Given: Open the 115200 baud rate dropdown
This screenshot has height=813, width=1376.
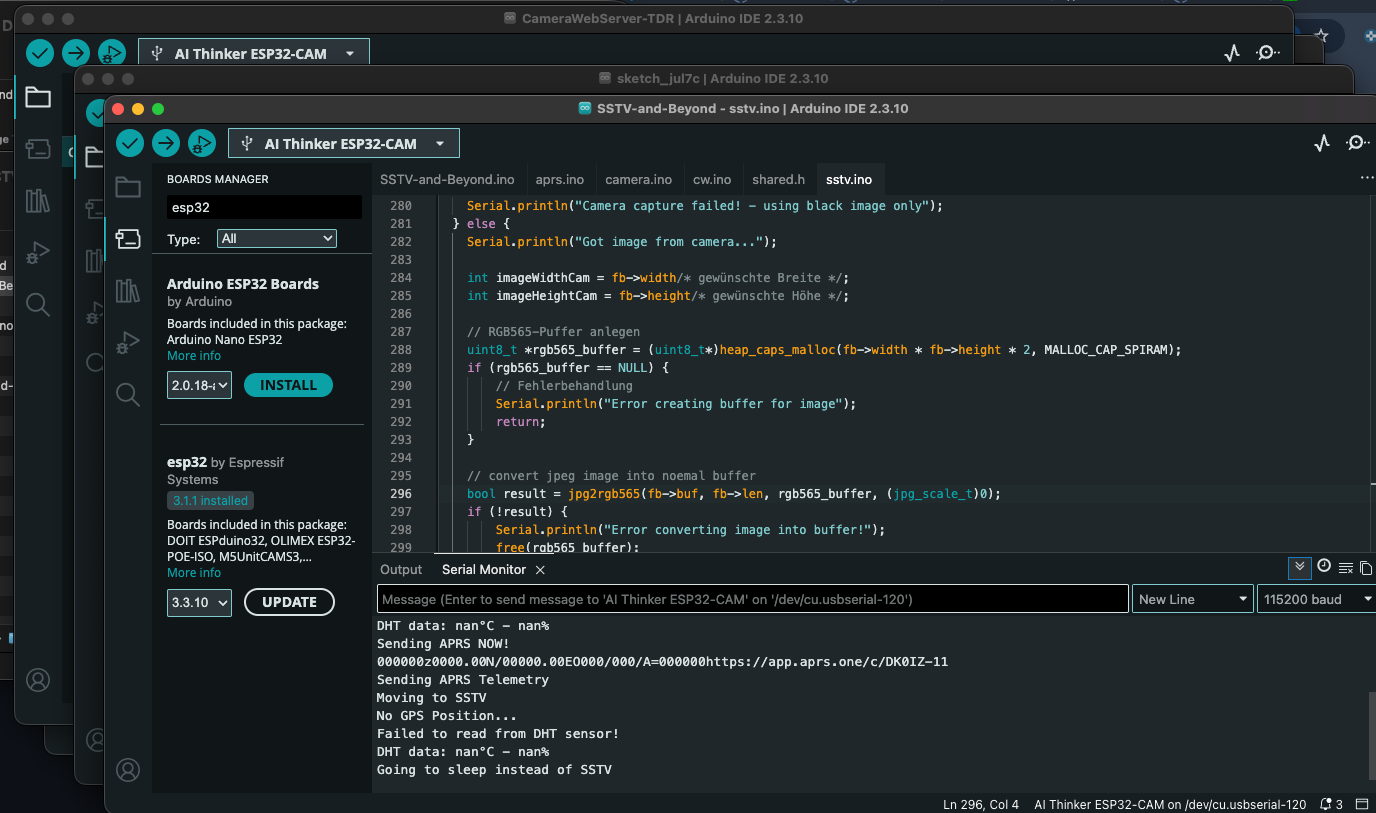Looking at the screenshot, I should point(1317,599).
